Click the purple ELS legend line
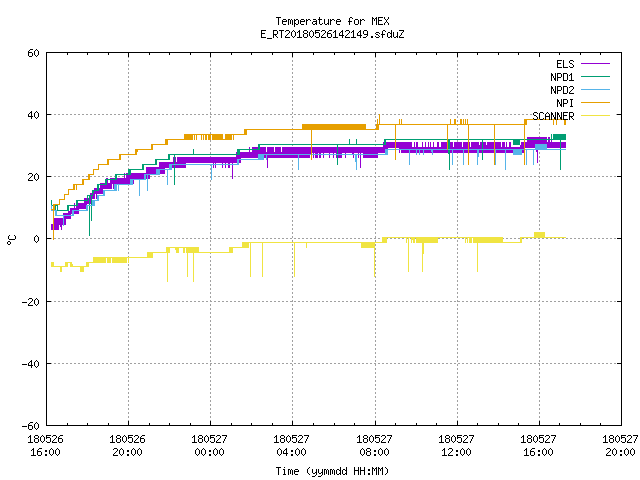Screen dimensions: 640x480 click(x=595, y=64)
